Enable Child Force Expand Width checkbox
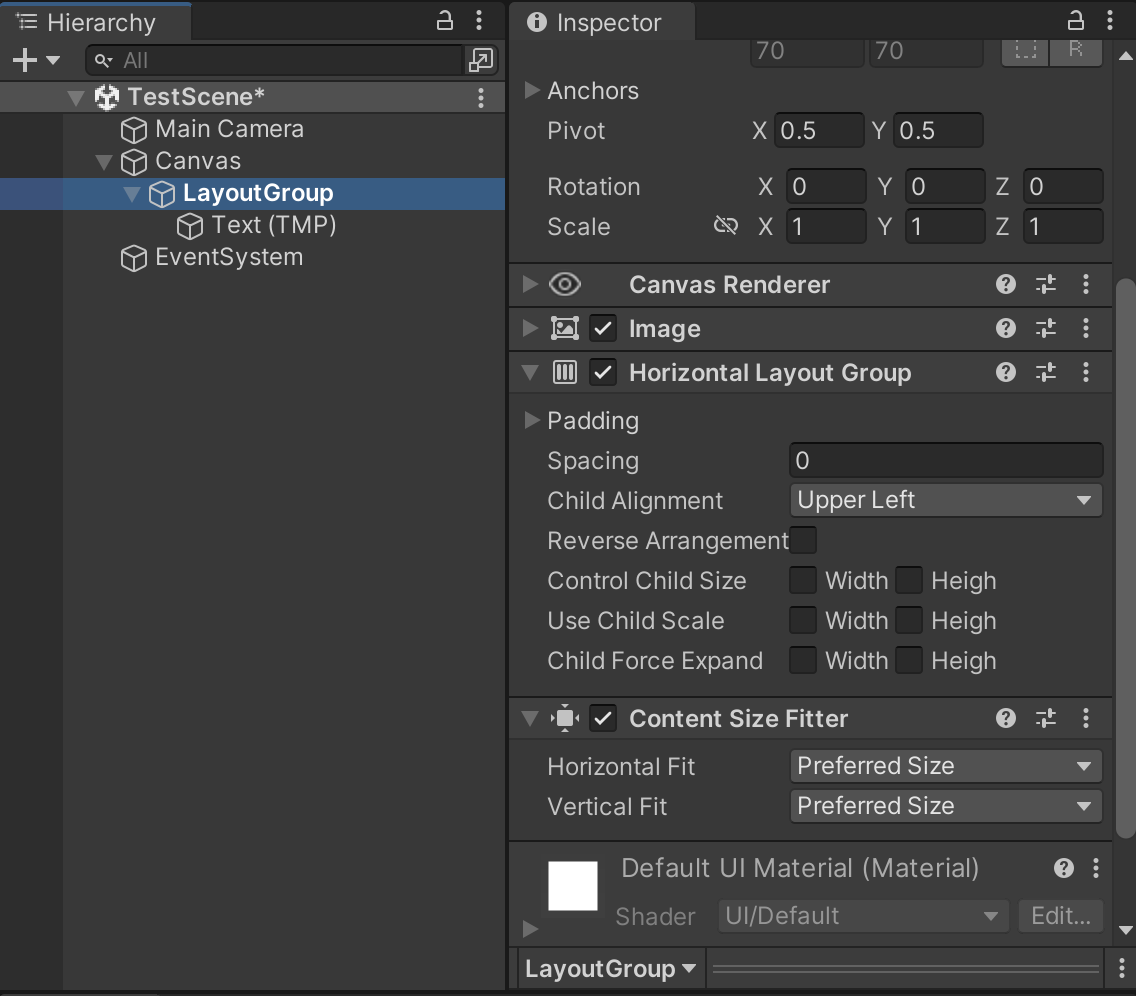 coord(803,660)
